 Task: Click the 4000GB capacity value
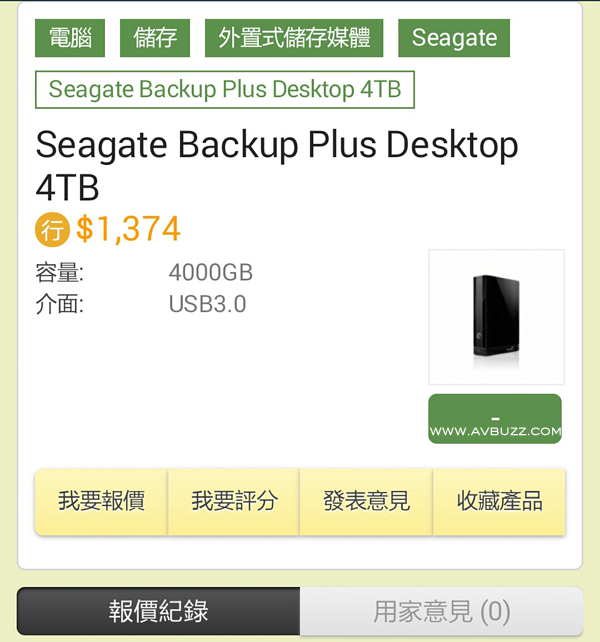click(211, 272)
